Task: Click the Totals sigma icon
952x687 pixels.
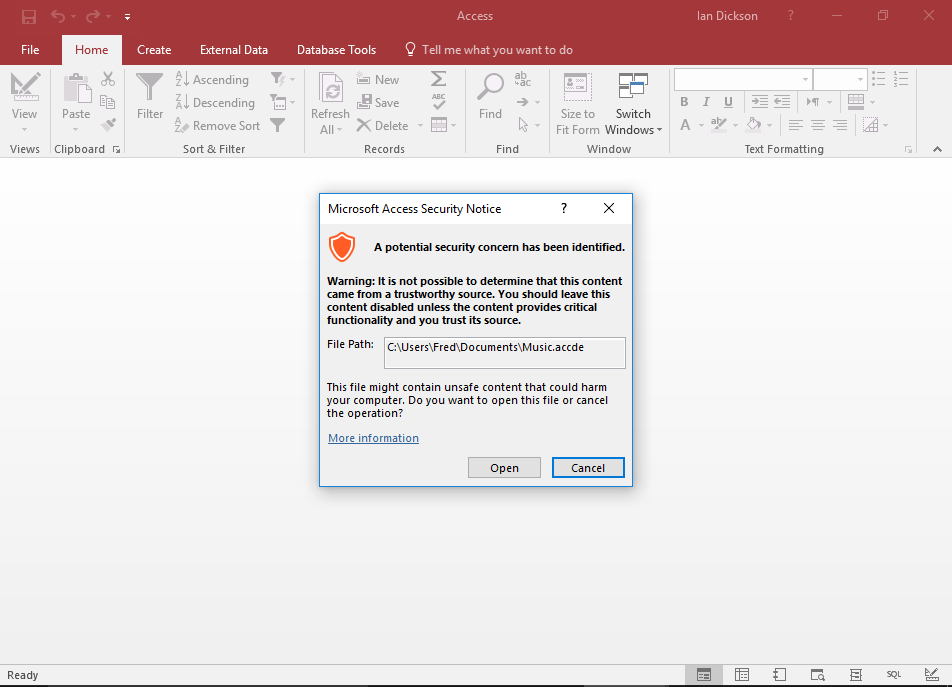Action: click(438, 79)
